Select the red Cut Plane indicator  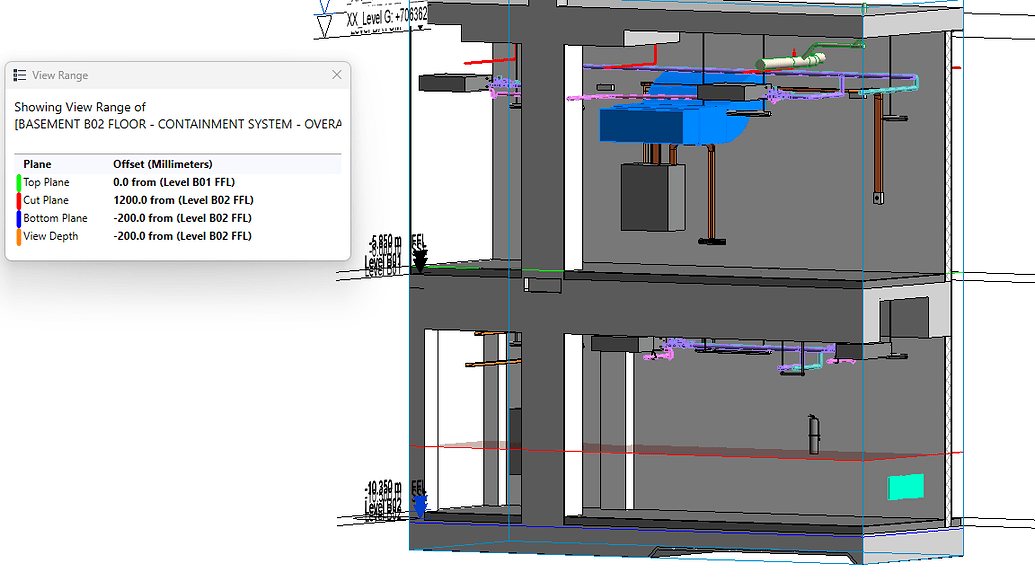[x=18, y=199]
